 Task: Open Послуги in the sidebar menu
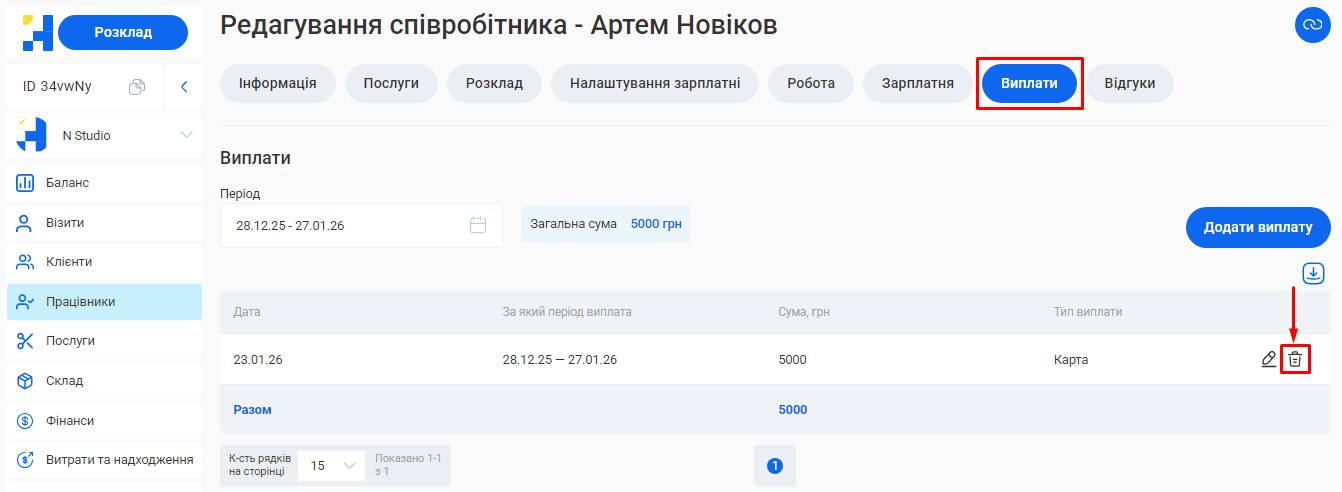(x=104, y=341)
